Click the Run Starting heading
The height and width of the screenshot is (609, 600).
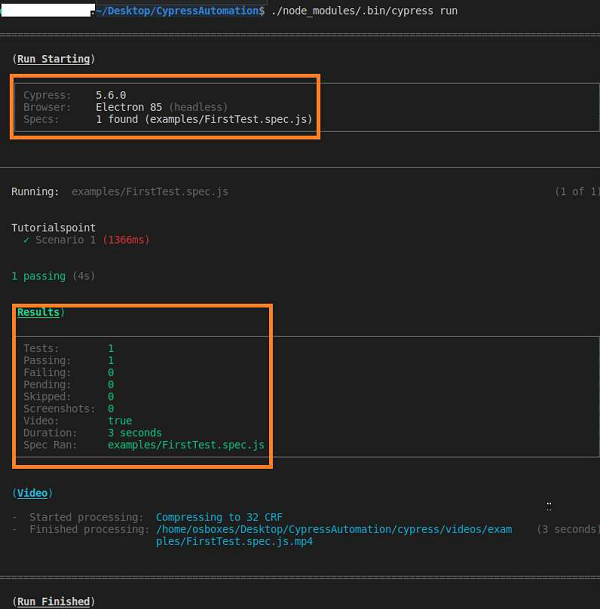click(53, 59)
